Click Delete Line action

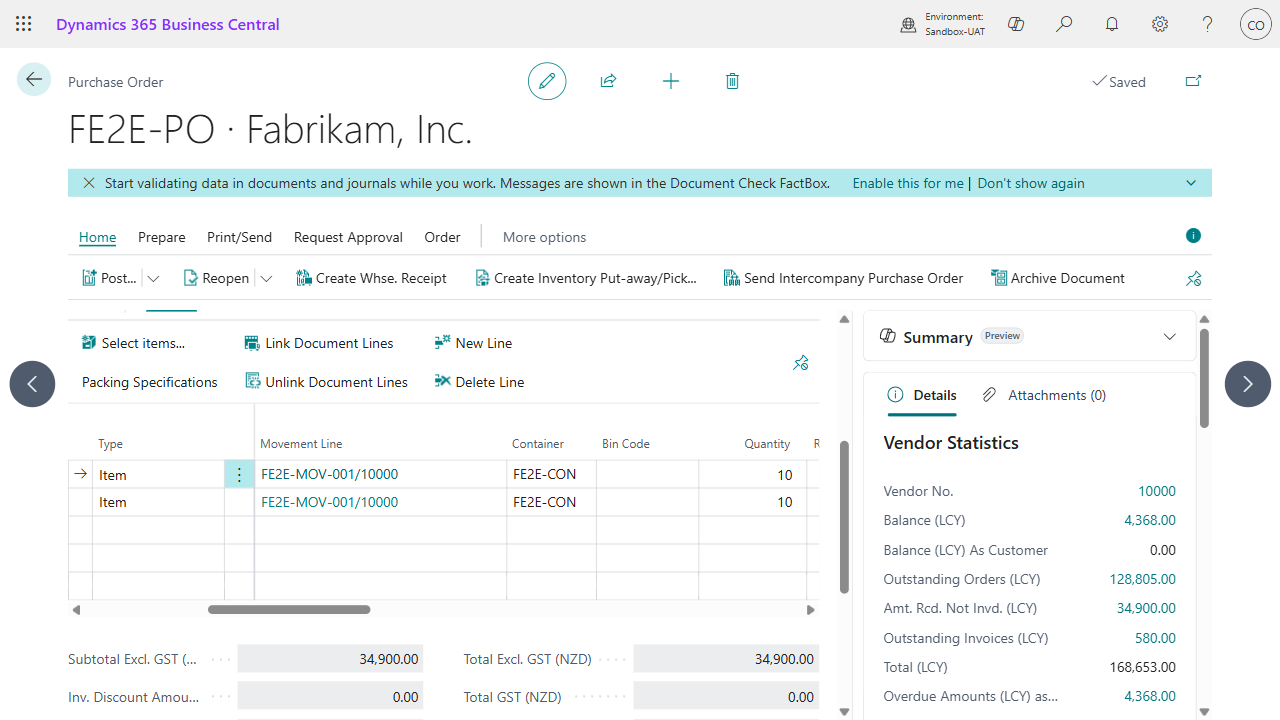[x=479, y=382]
